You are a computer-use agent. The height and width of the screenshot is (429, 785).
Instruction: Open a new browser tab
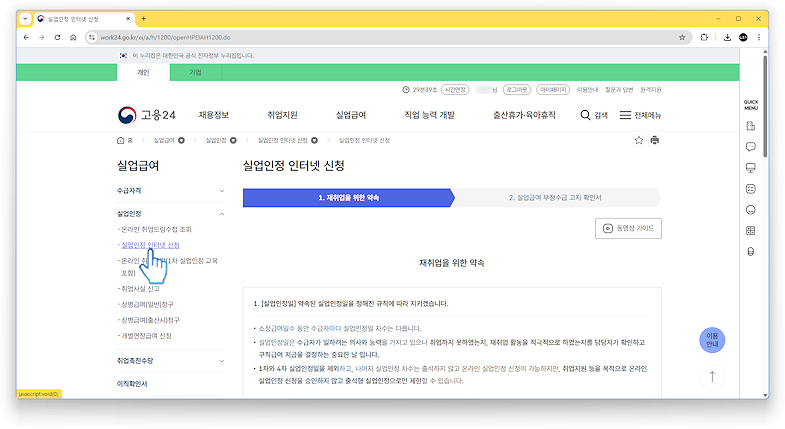coord(144,19)
